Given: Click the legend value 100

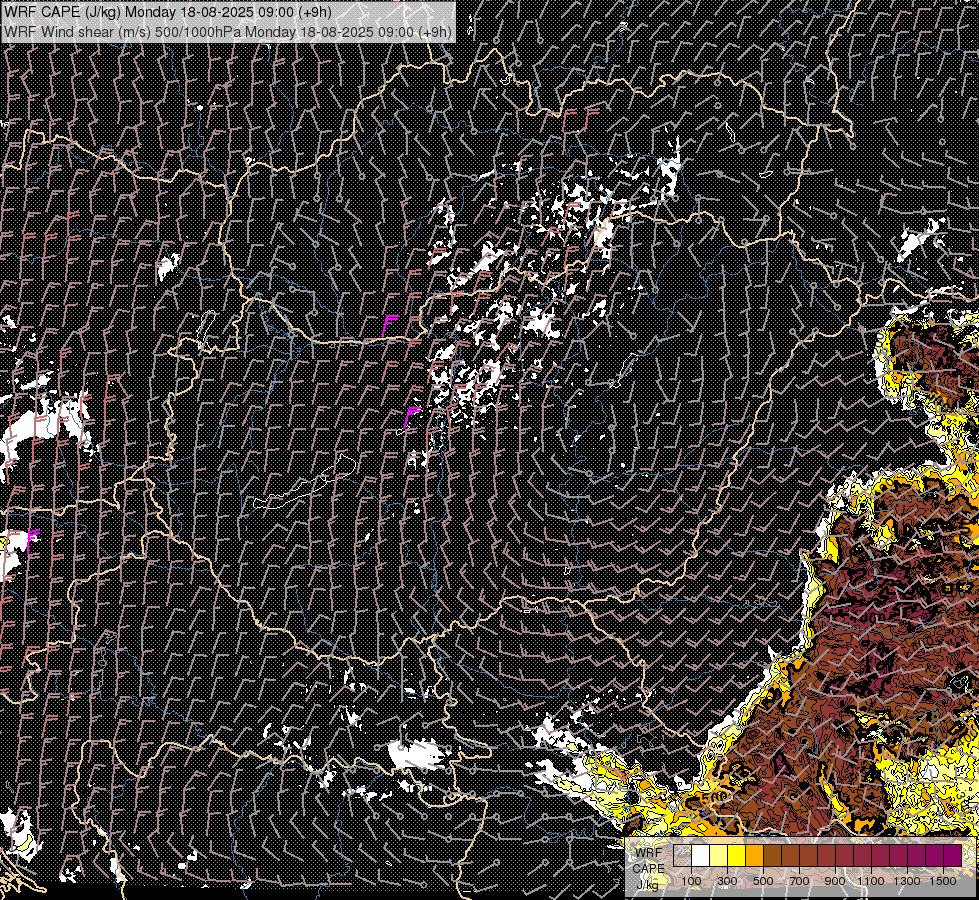Looking at the screenshot, I should [x=691, y=881].
